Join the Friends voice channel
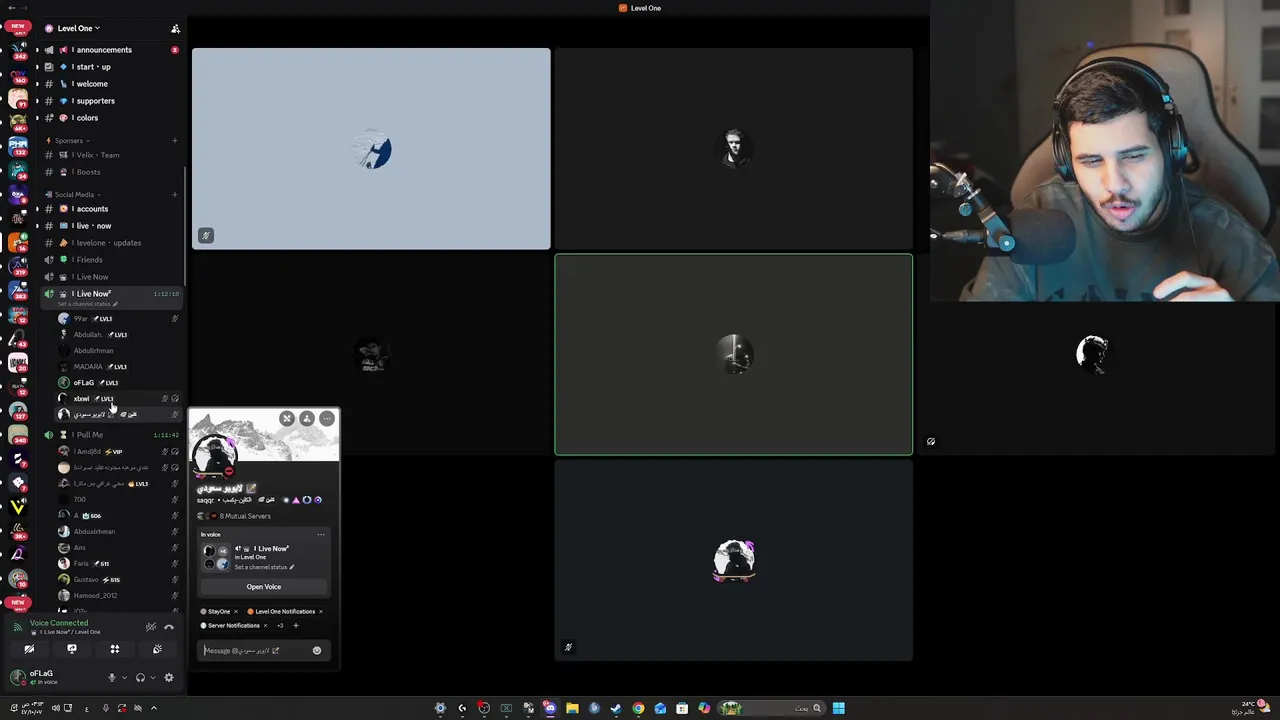Image resolution: width=1280 pixels, height=720 pixels. pyautogui.click(x=110, y=260)
